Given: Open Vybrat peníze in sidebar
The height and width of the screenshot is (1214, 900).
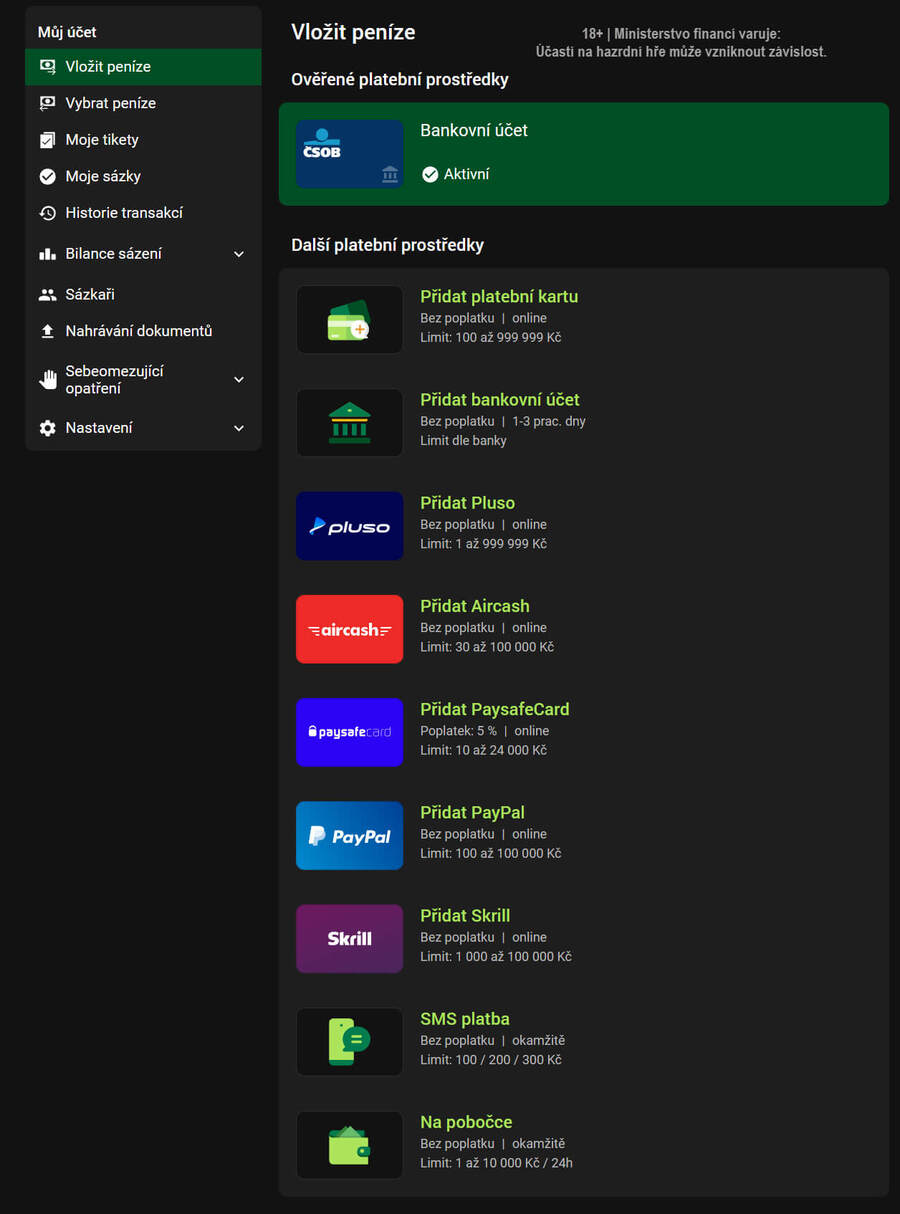Looking at the screenshot, I should tap(110, 103).
